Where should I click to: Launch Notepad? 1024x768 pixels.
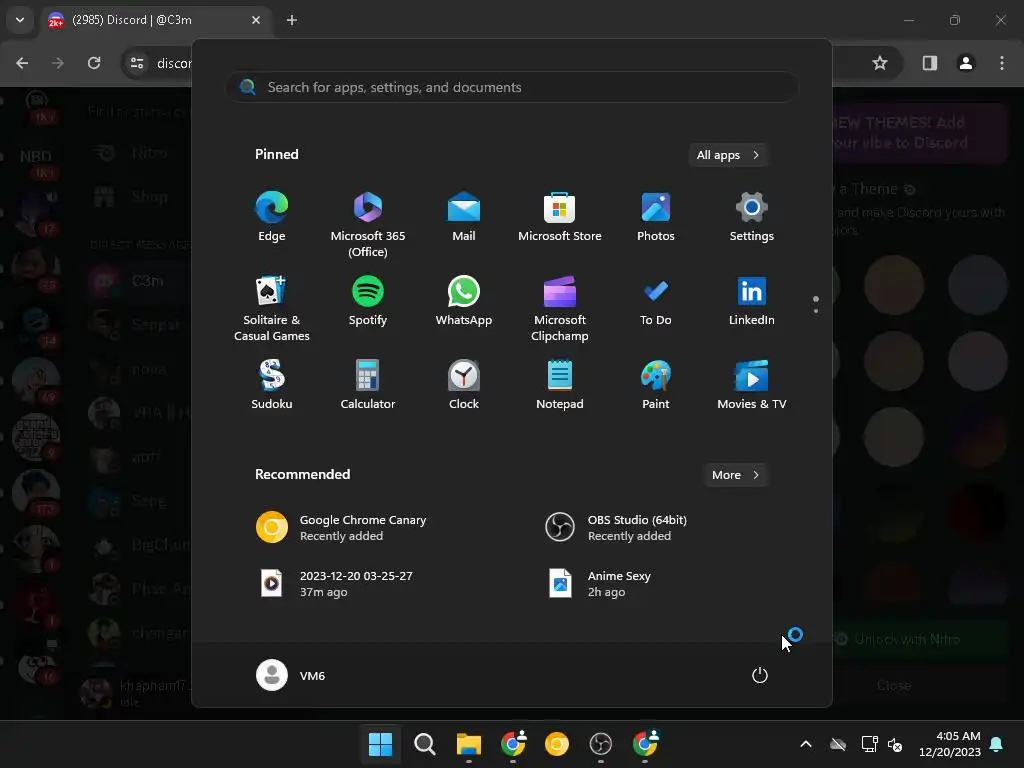click(x=560, y=385)
